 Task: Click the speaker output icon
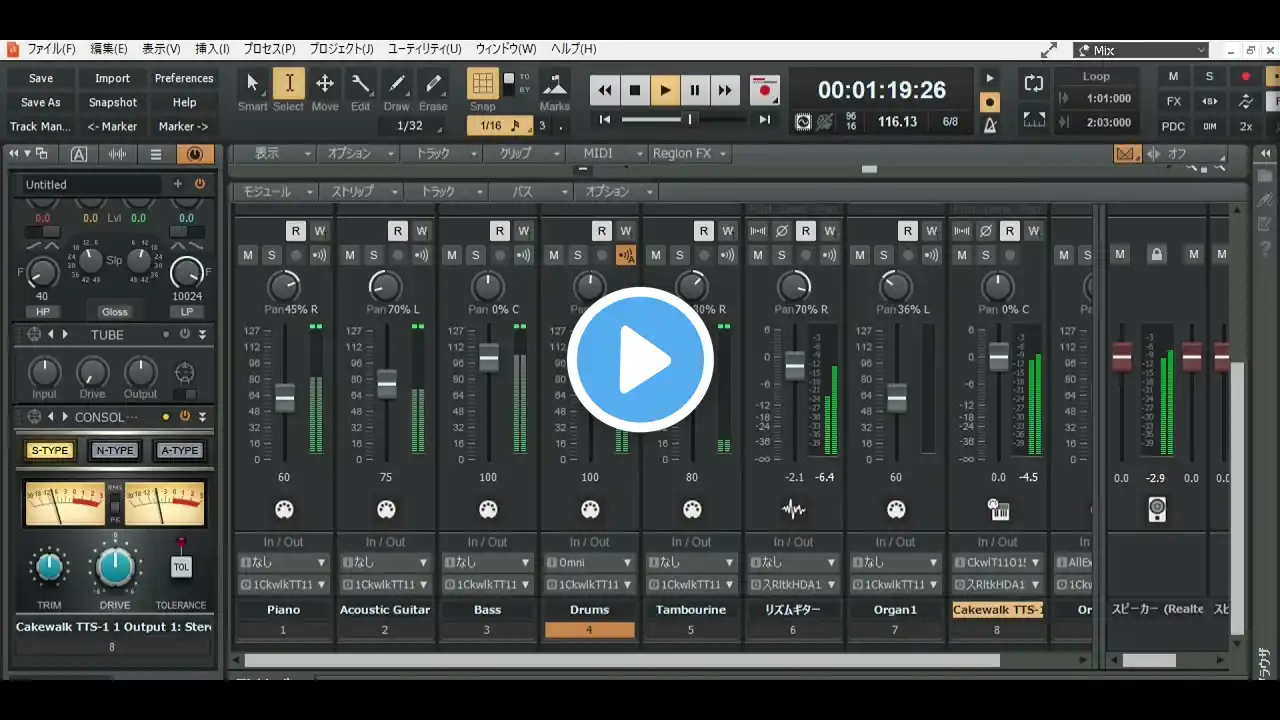pyautogui.click(x=1157, y=510)
